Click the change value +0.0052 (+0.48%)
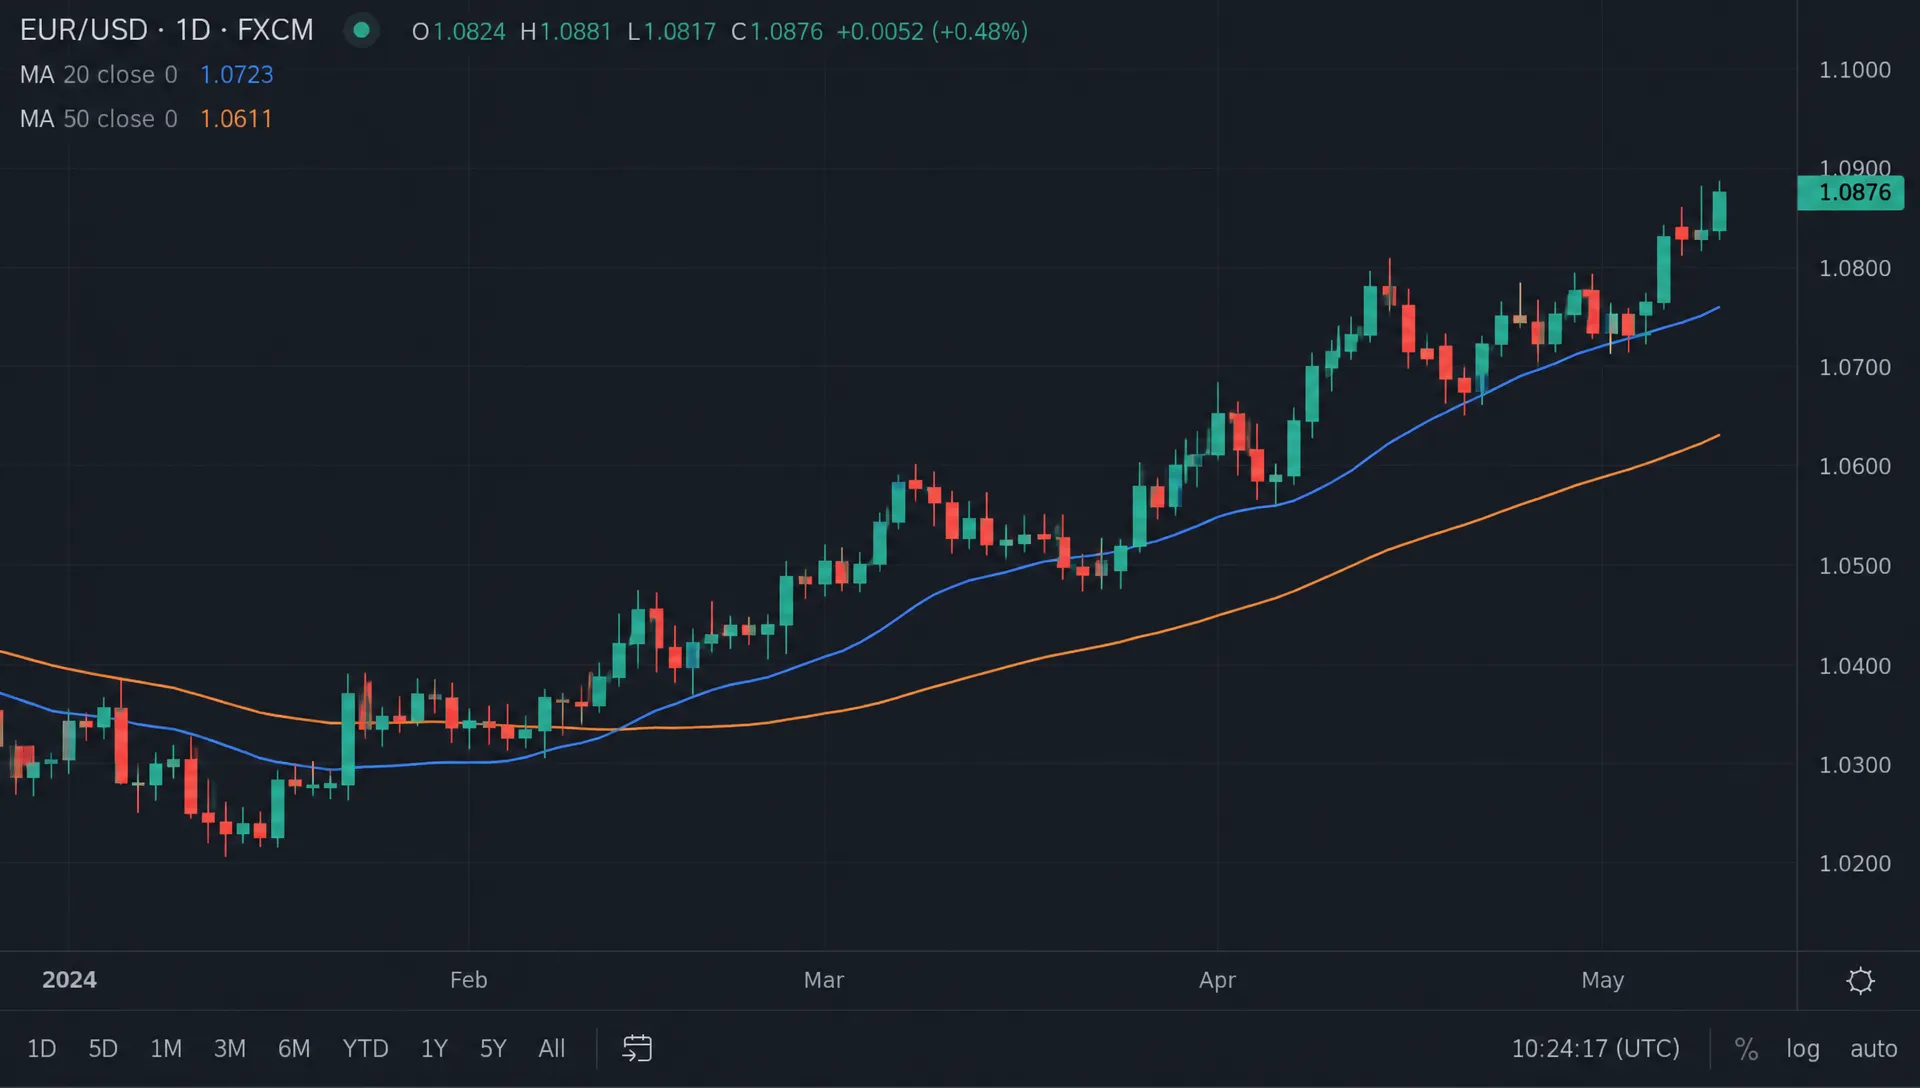1920x1088 pixels. pyautogui.click(x=932, y=31)
